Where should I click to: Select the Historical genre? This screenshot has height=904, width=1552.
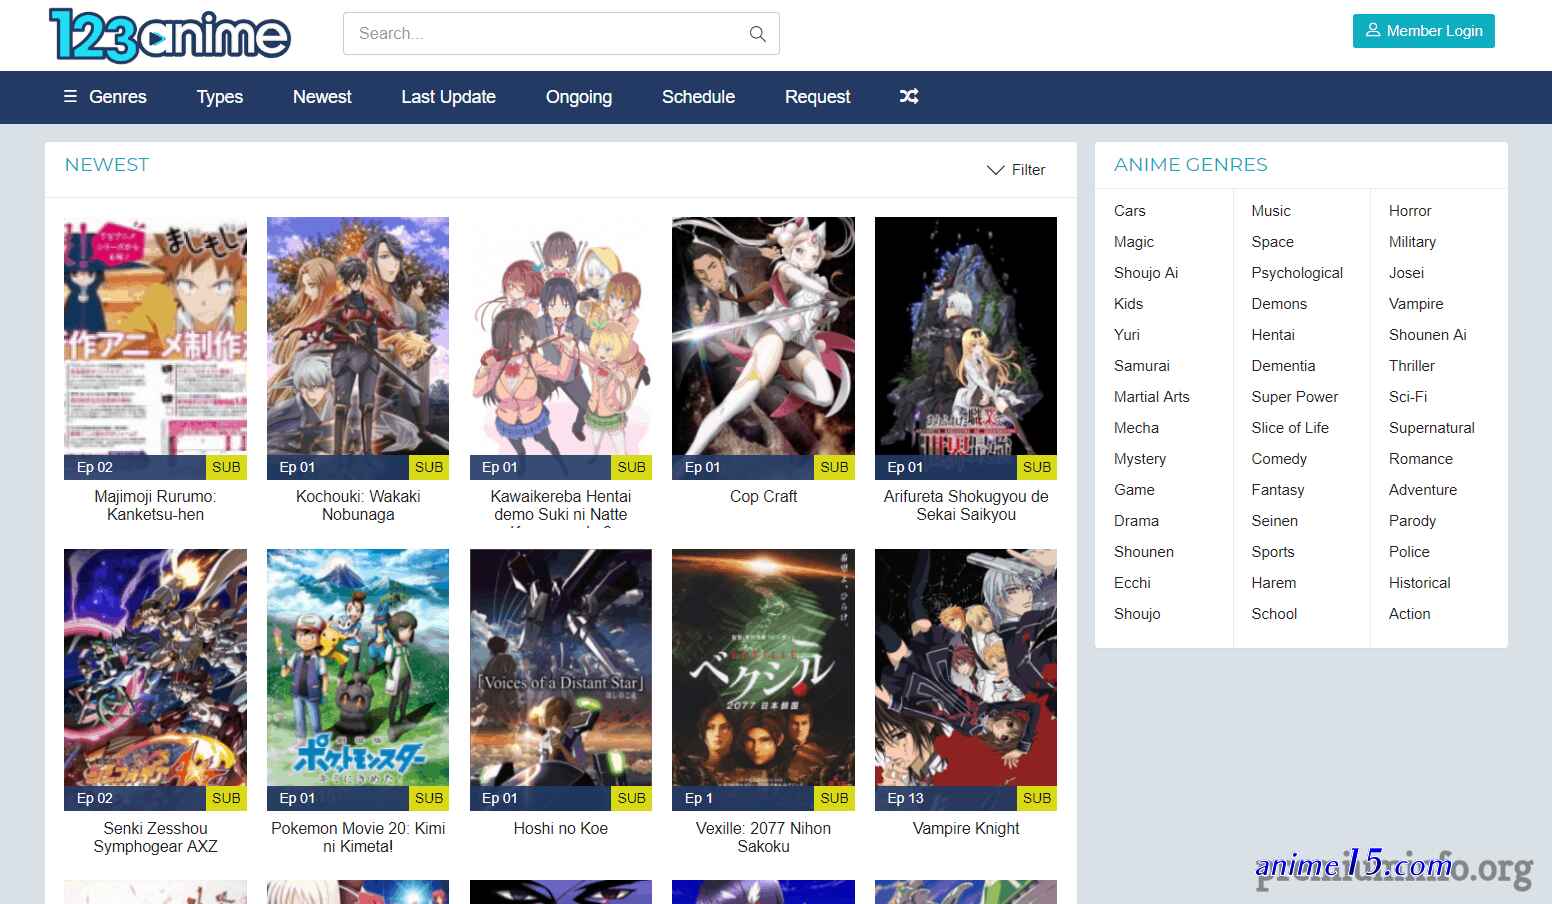pos(1420,583)
